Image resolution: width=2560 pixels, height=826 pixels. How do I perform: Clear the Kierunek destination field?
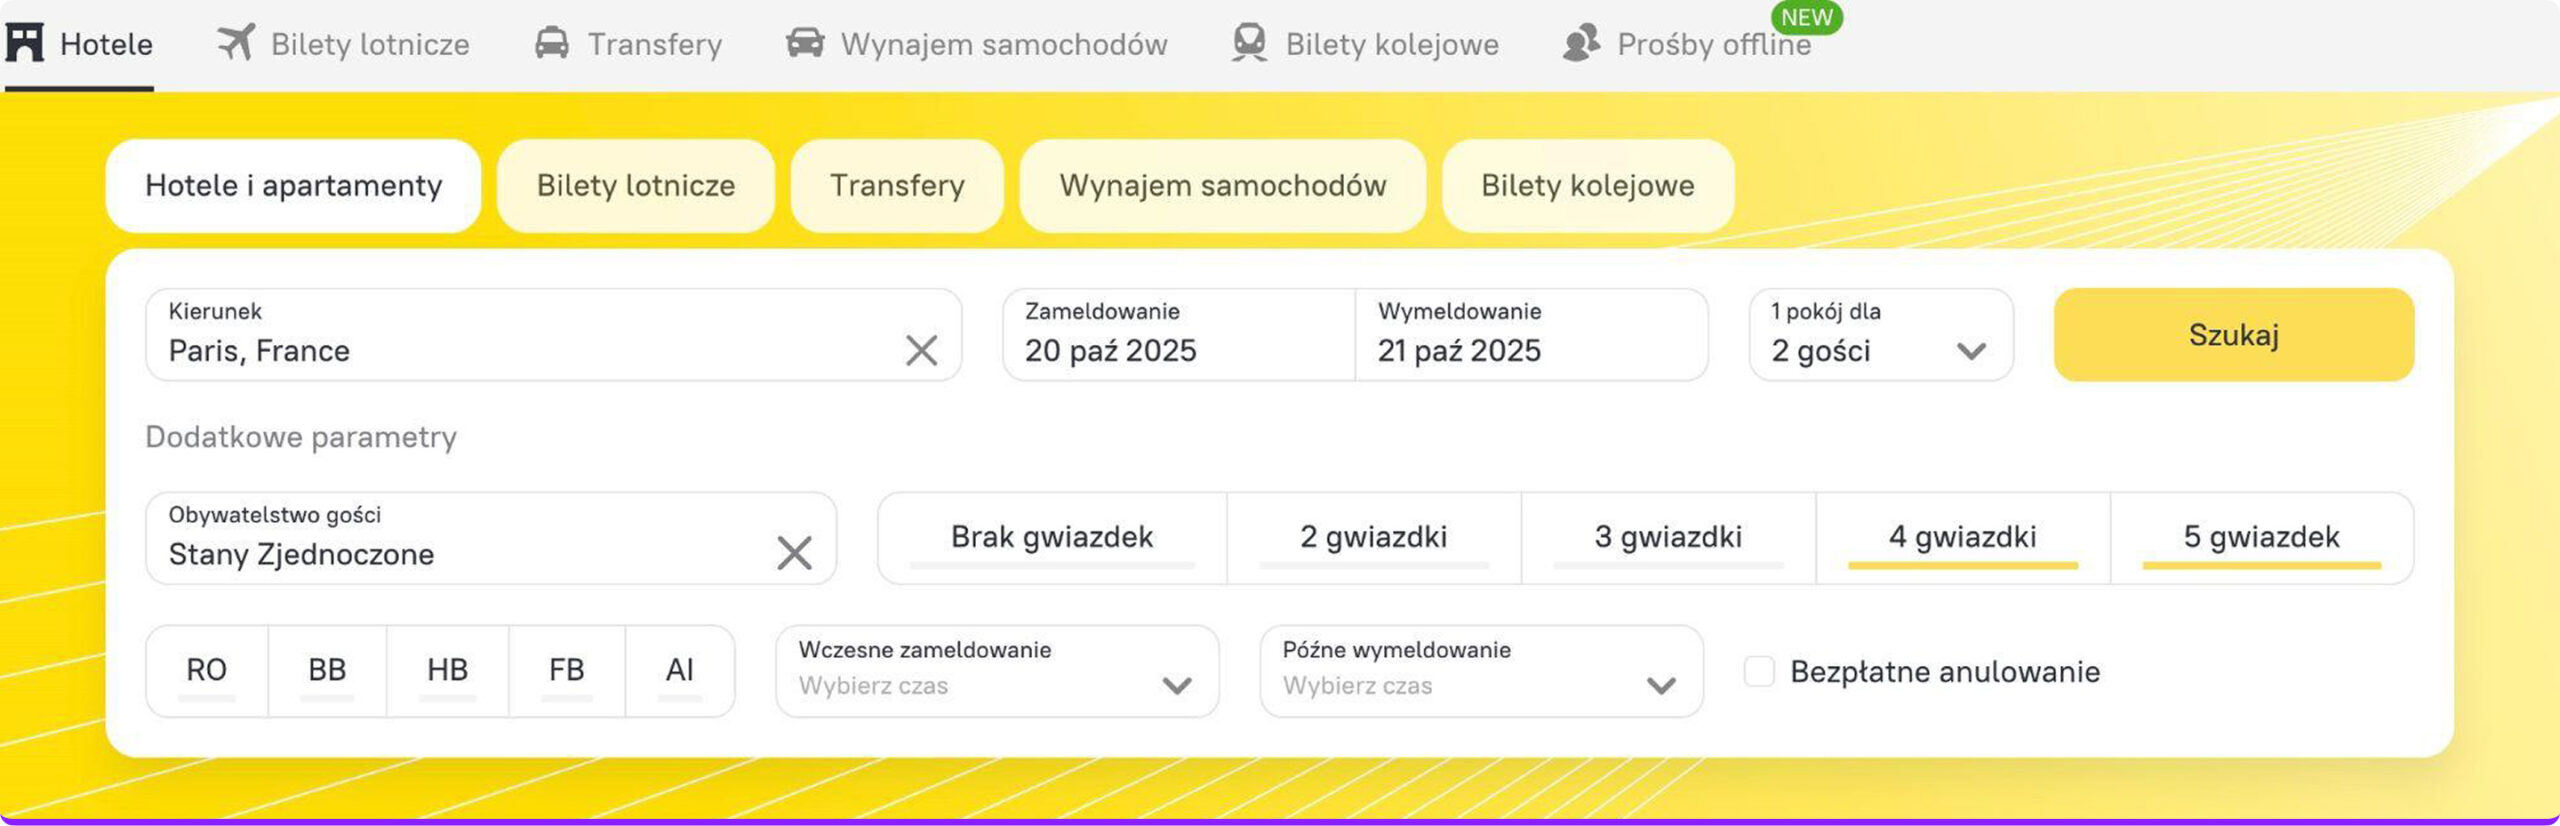921,350
